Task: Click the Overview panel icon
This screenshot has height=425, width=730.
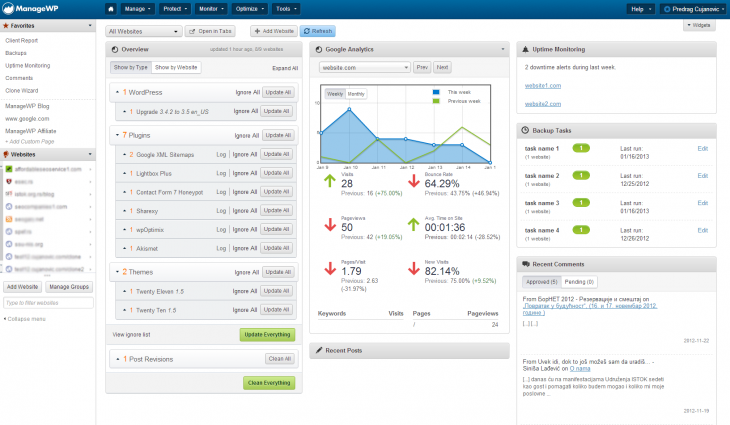Action: coord(115,49)
